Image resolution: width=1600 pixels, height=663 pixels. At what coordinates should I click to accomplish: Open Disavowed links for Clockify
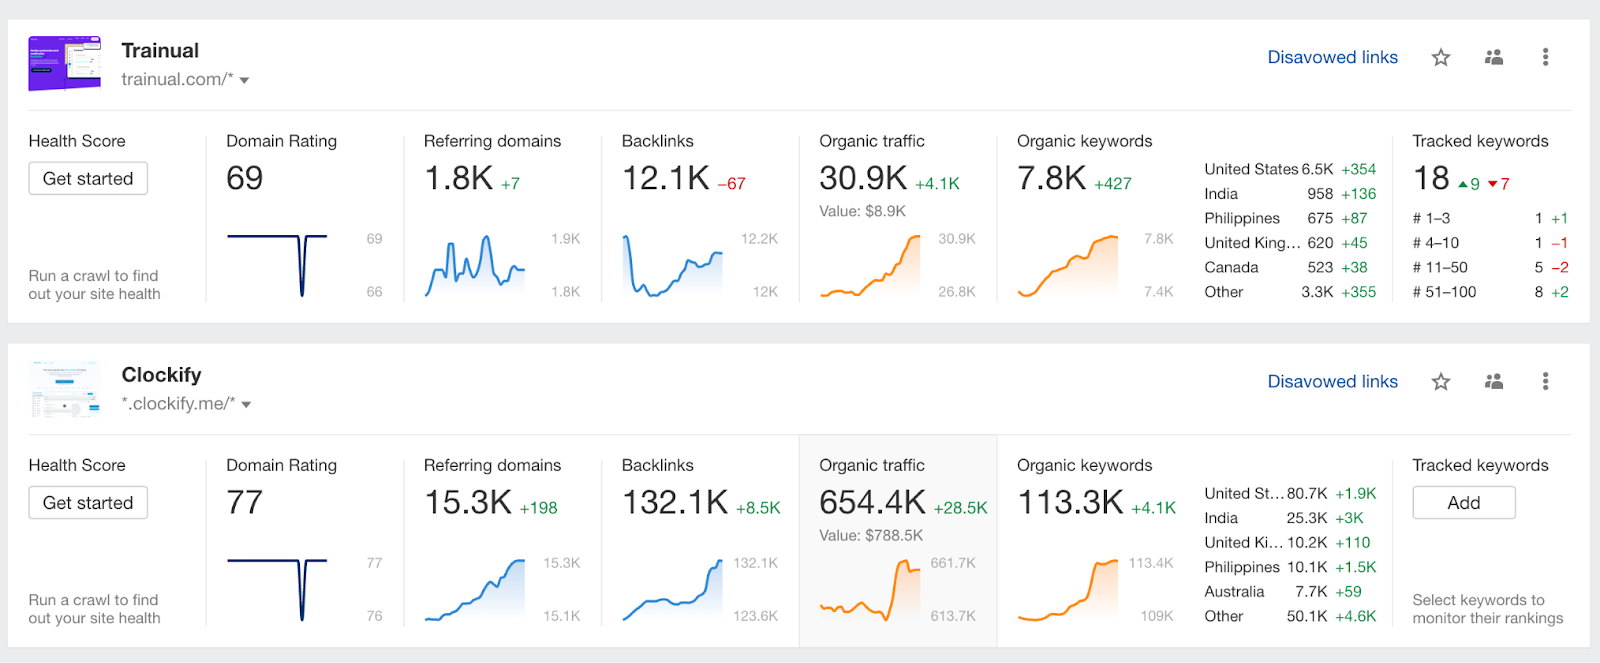click(x=1332, y=381)
